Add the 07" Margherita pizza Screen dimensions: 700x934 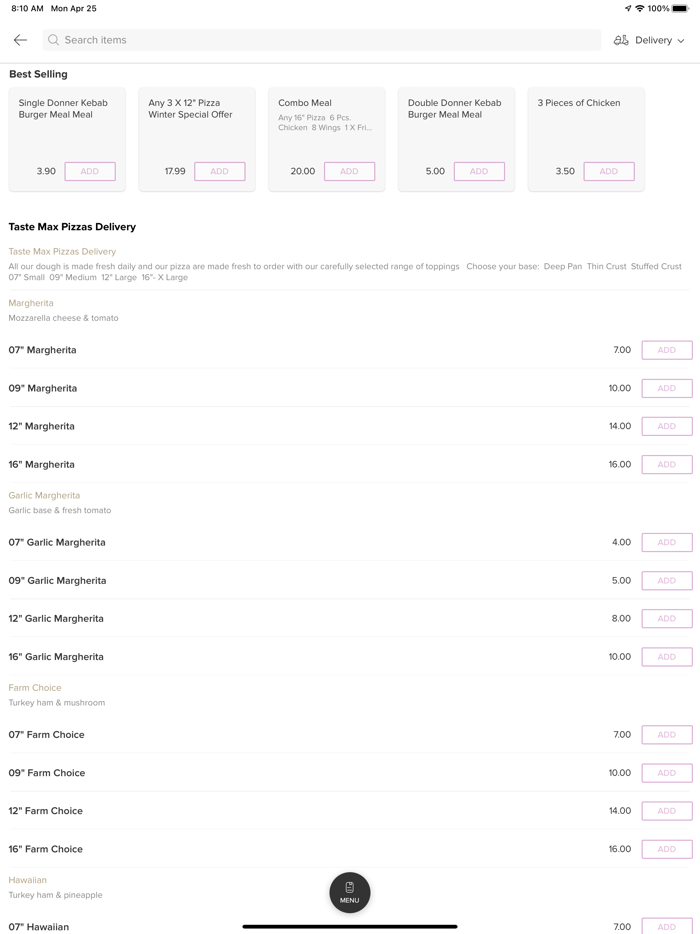[x=666, y=350]
